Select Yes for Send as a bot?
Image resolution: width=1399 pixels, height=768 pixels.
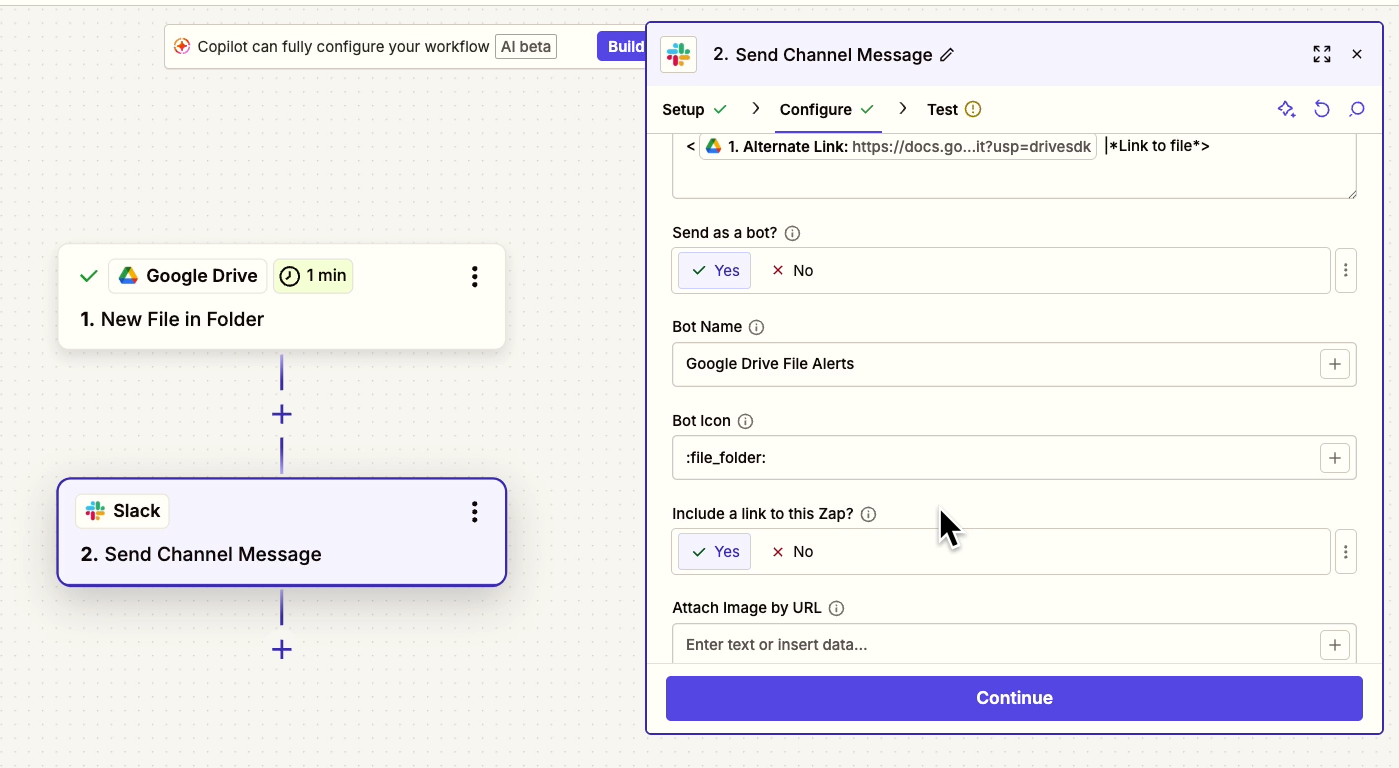(x=714, y=271)
